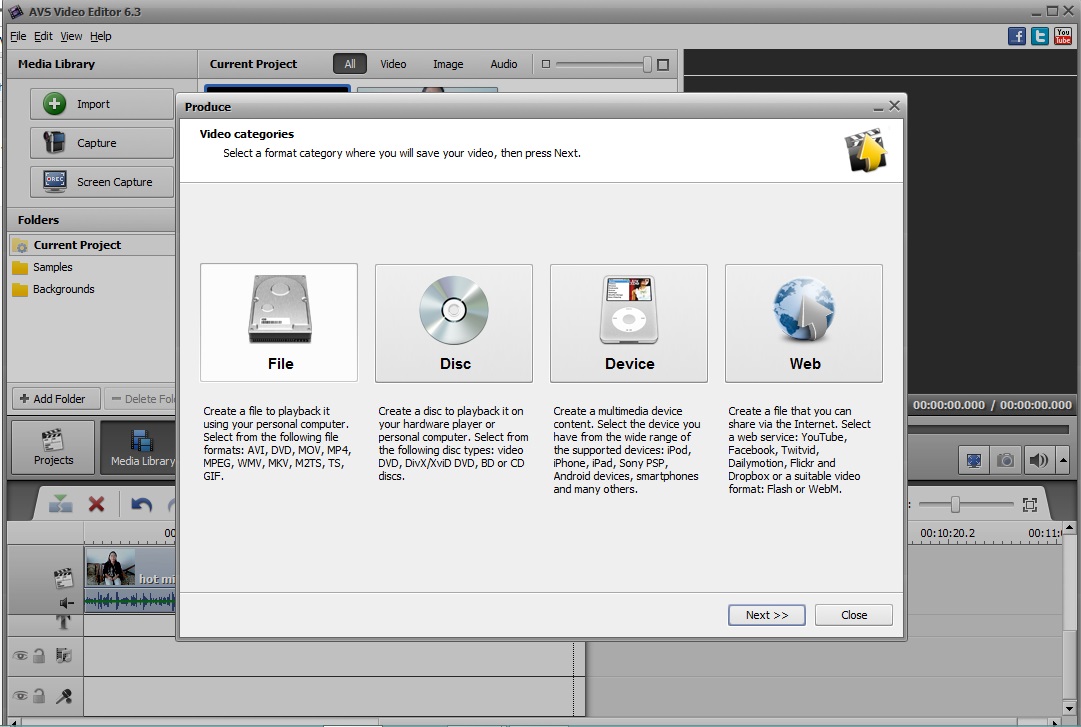Toggle preview fullscreen monitor icon
1081x727 pixels.
pyautogui.click(x=973, y=460)
